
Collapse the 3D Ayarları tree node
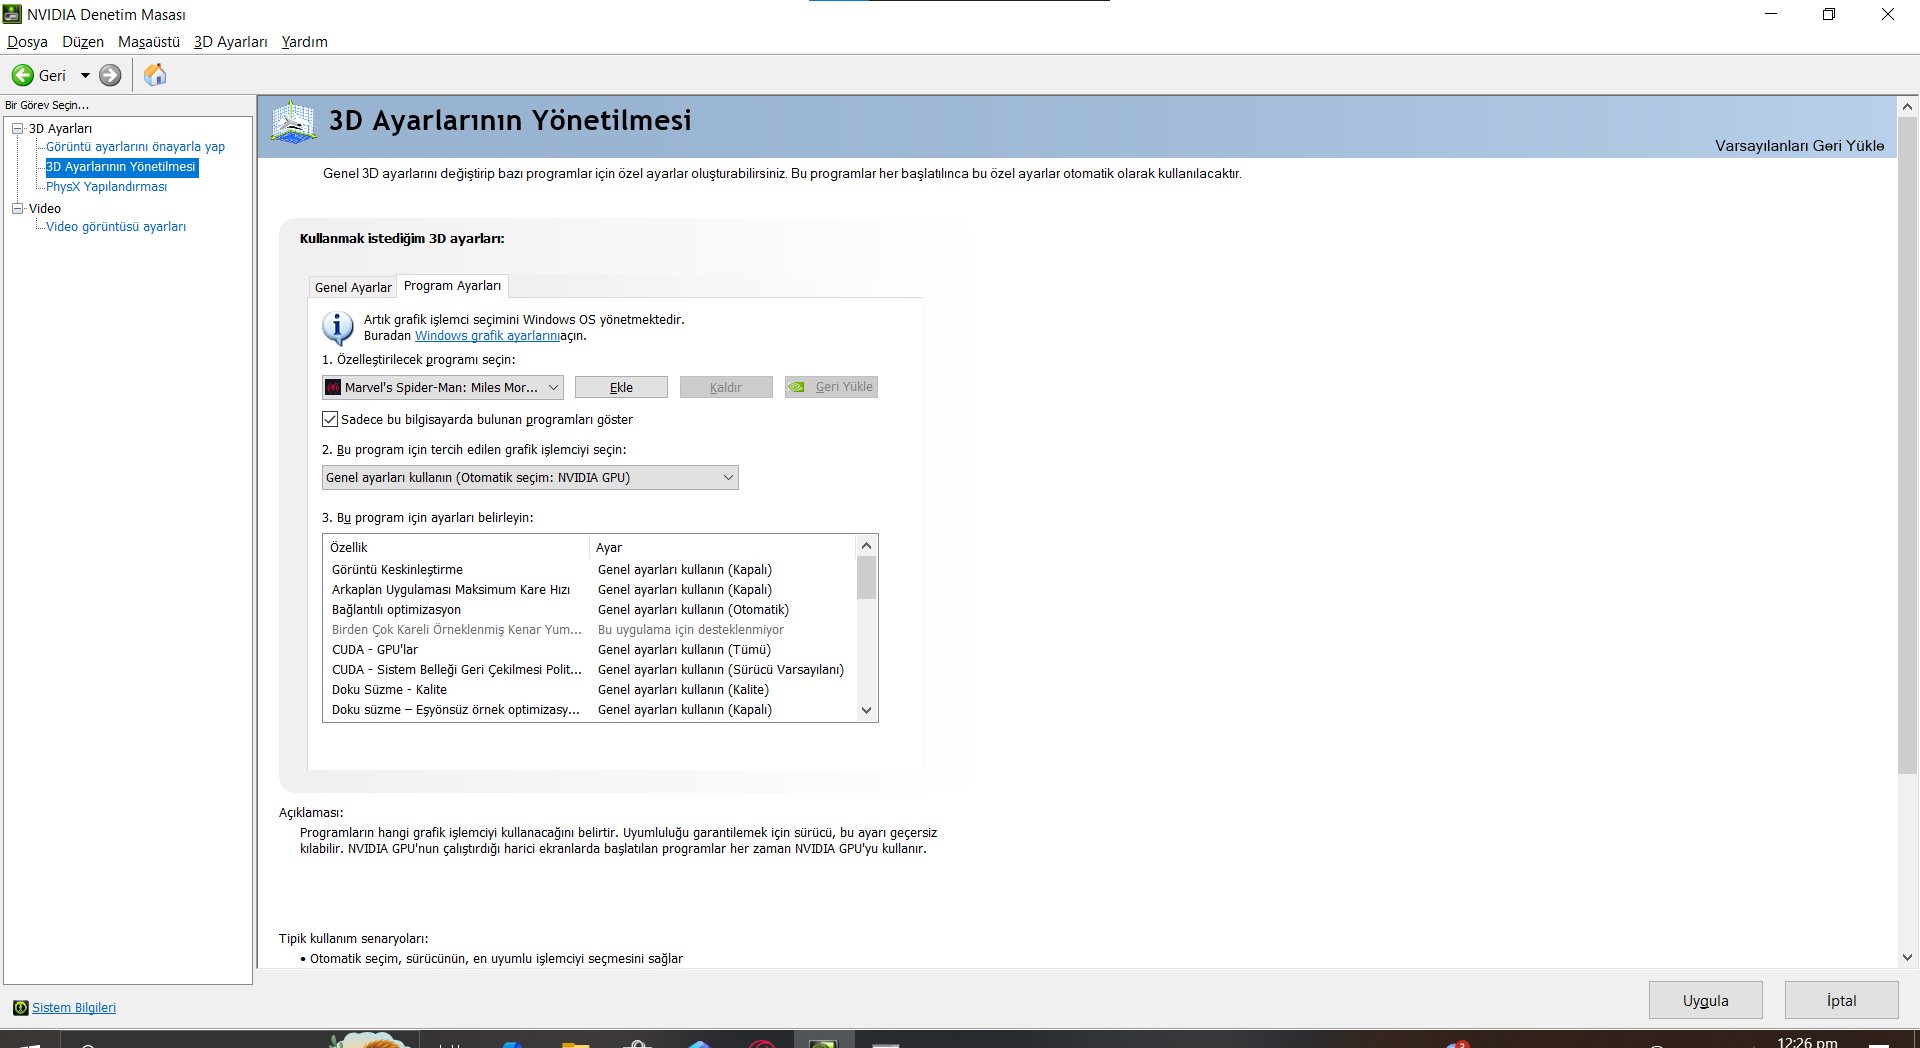click(17, 128)
